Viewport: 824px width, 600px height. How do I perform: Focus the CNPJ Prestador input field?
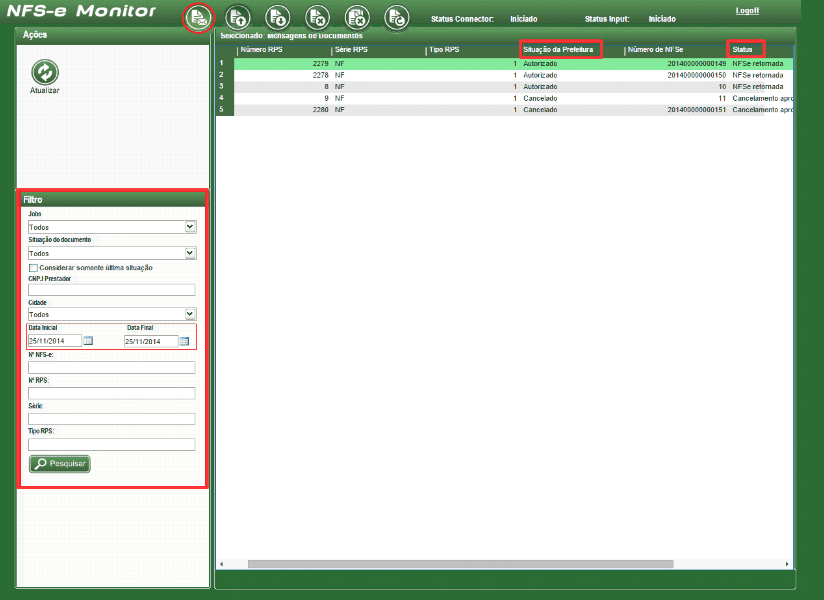[111, 289]
